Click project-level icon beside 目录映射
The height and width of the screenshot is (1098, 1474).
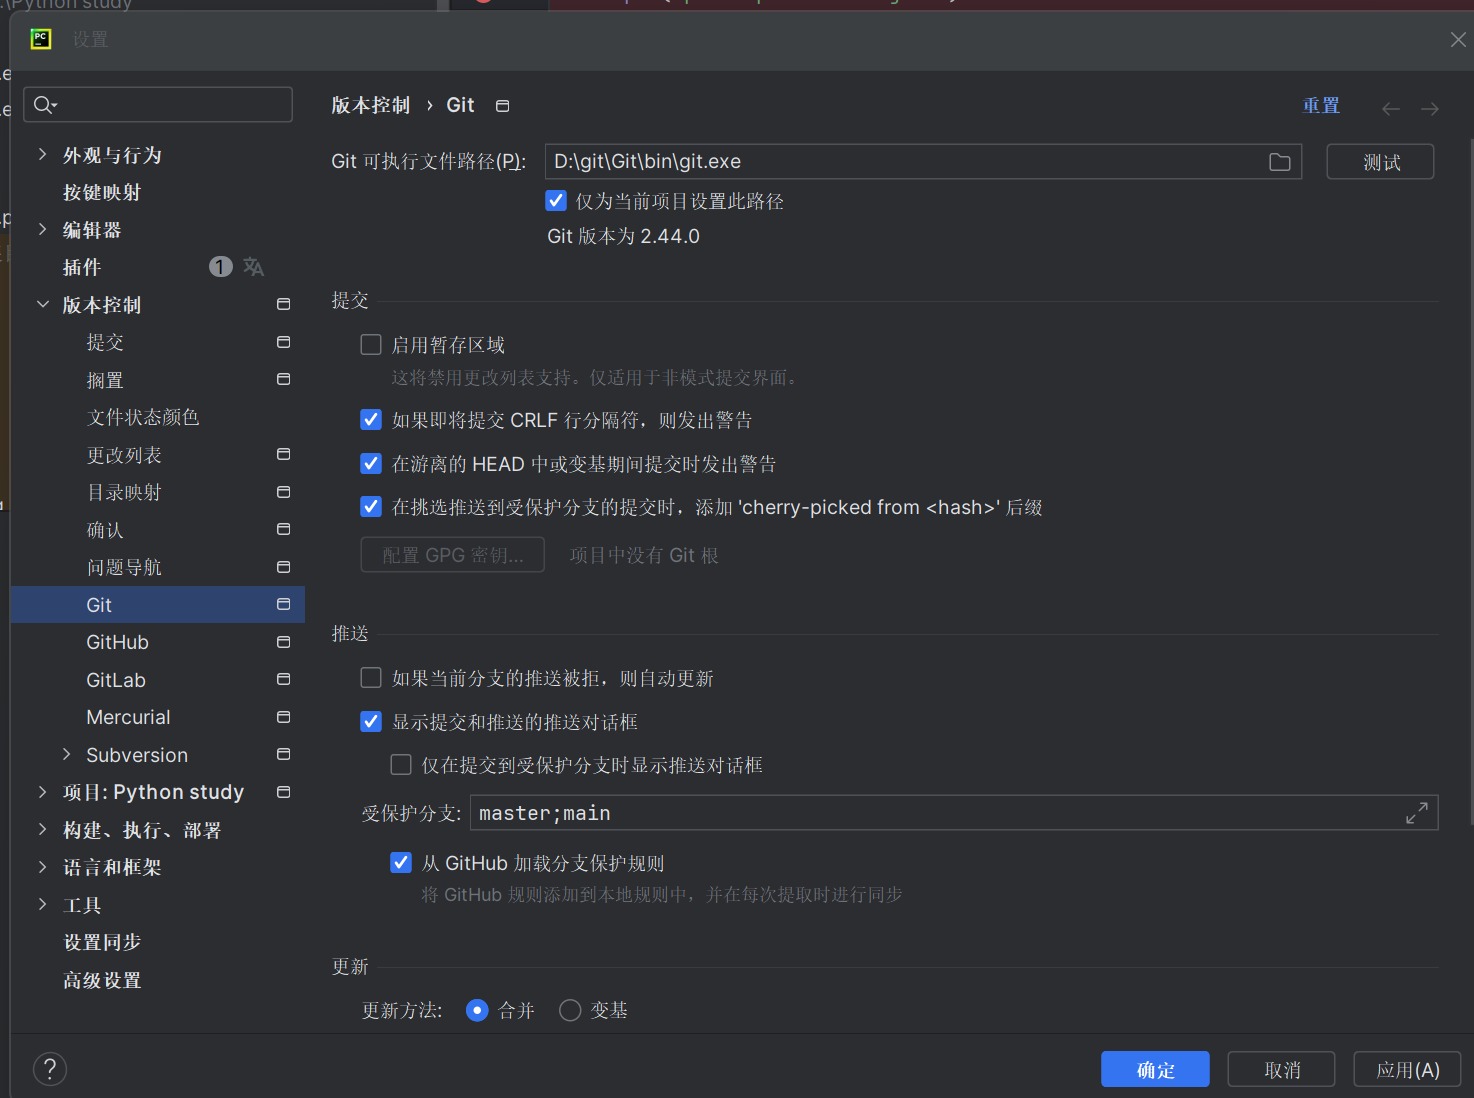click(x=284, y=492)
